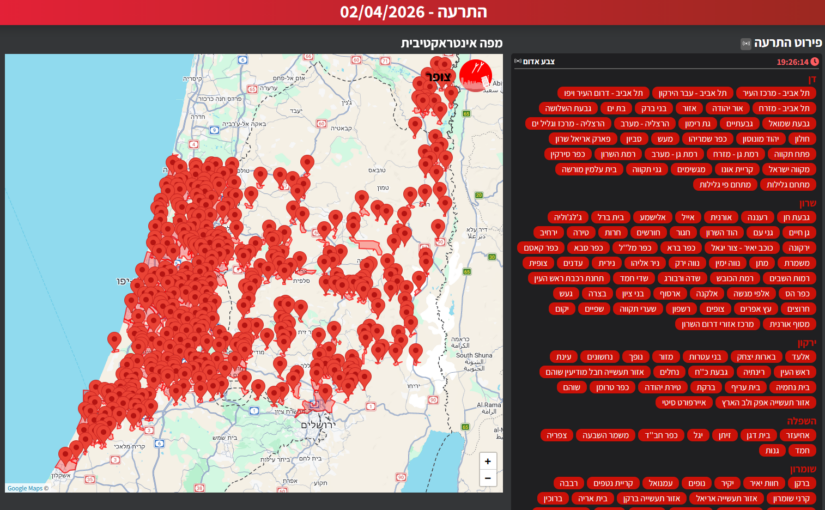Click the כפר קאסם tag
825x510 pixels.
coord(540,248)
